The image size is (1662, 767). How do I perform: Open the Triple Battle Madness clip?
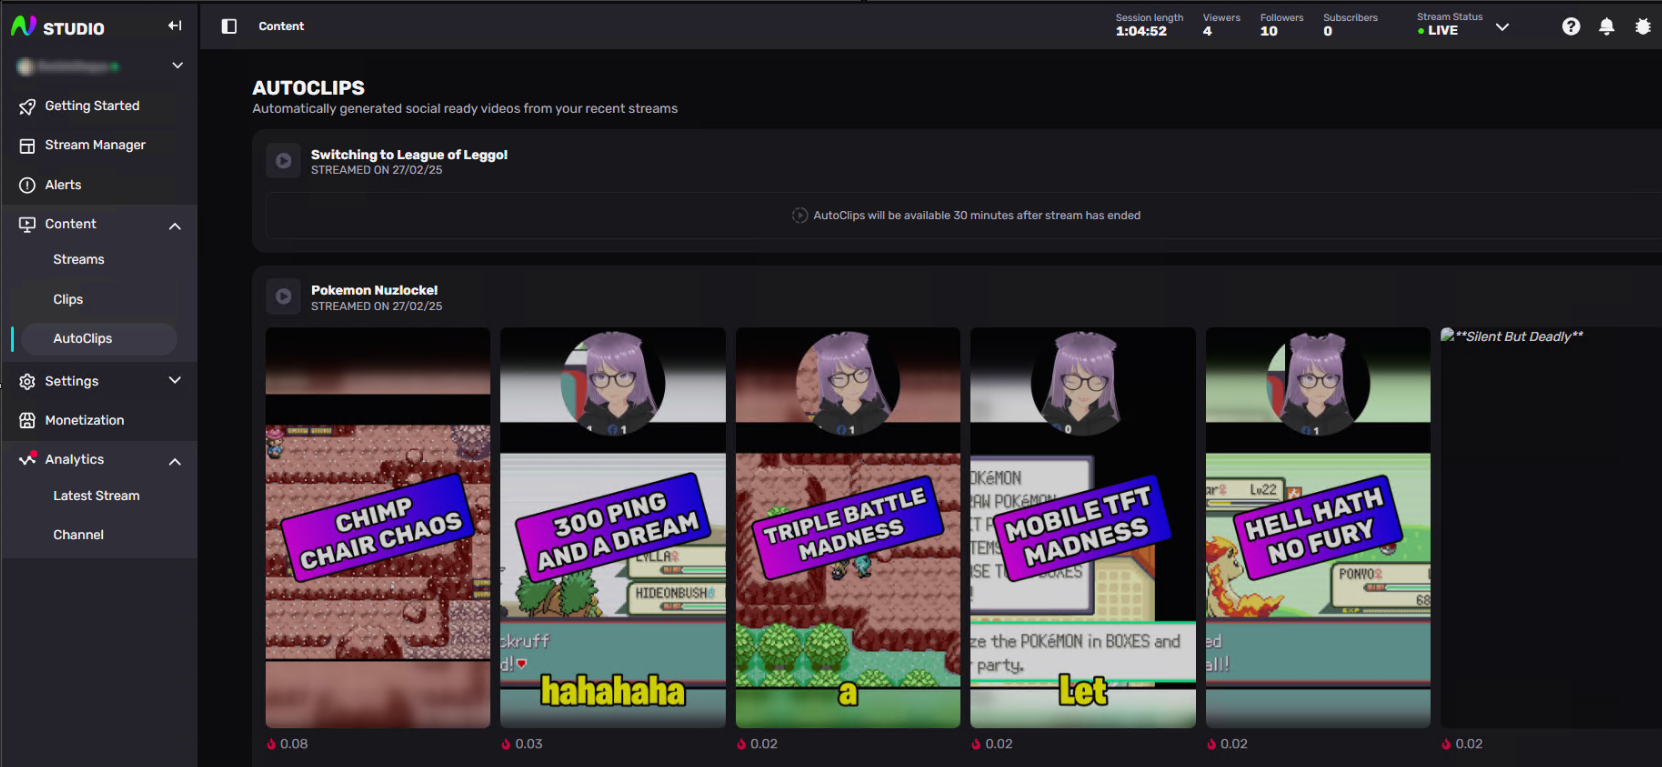tap(848, 528)
